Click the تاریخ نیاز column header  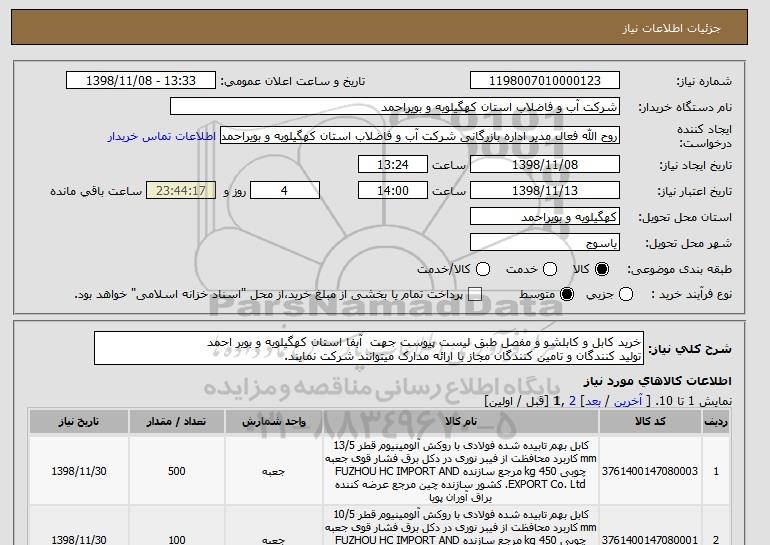pos(79,422)
